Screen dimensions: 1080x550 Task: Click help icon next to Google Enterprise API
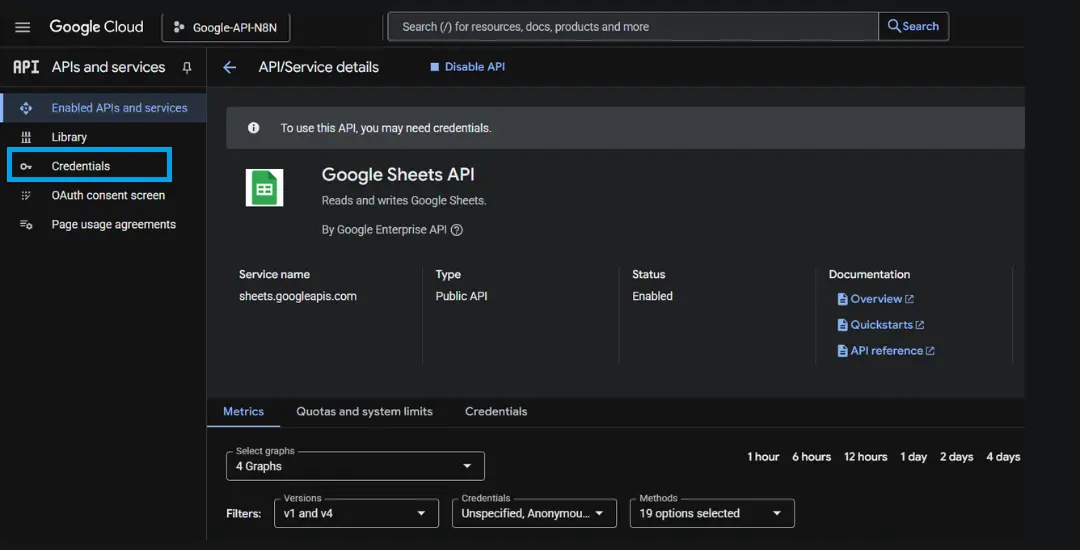457,230
